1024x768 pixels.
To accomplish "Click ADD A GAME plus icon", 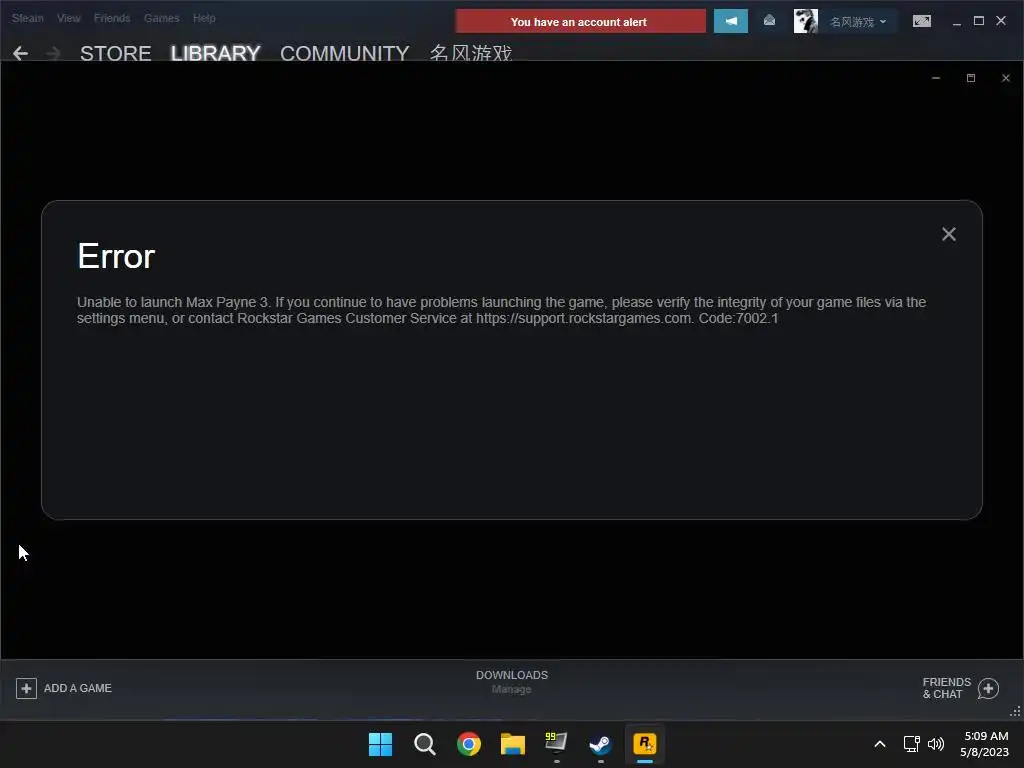I will pyautogui.click(x=26, y=688).
